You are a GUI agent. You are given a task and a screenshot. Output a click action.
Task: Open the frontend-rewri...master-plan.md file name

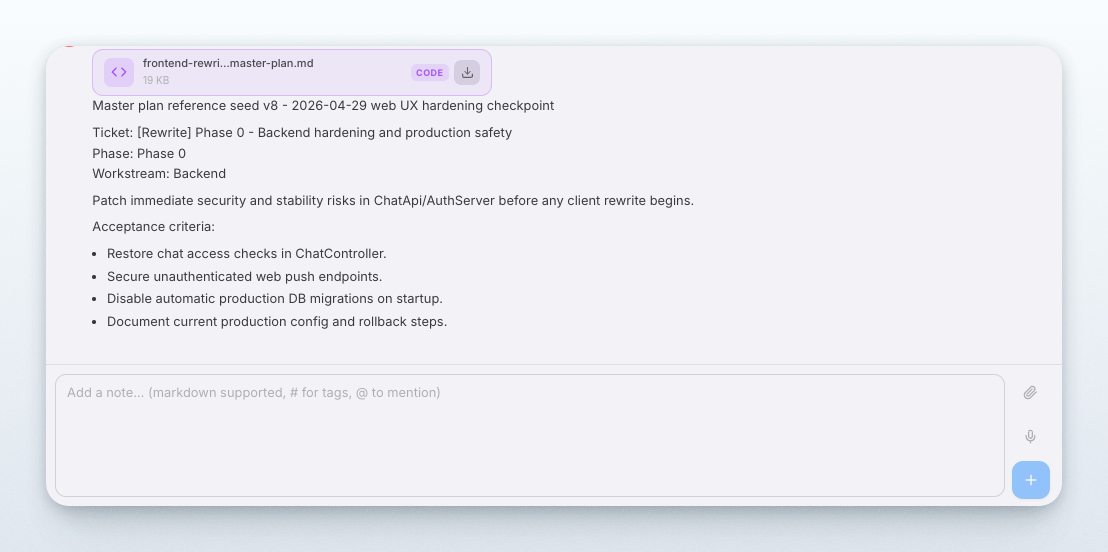click(228, 63)
